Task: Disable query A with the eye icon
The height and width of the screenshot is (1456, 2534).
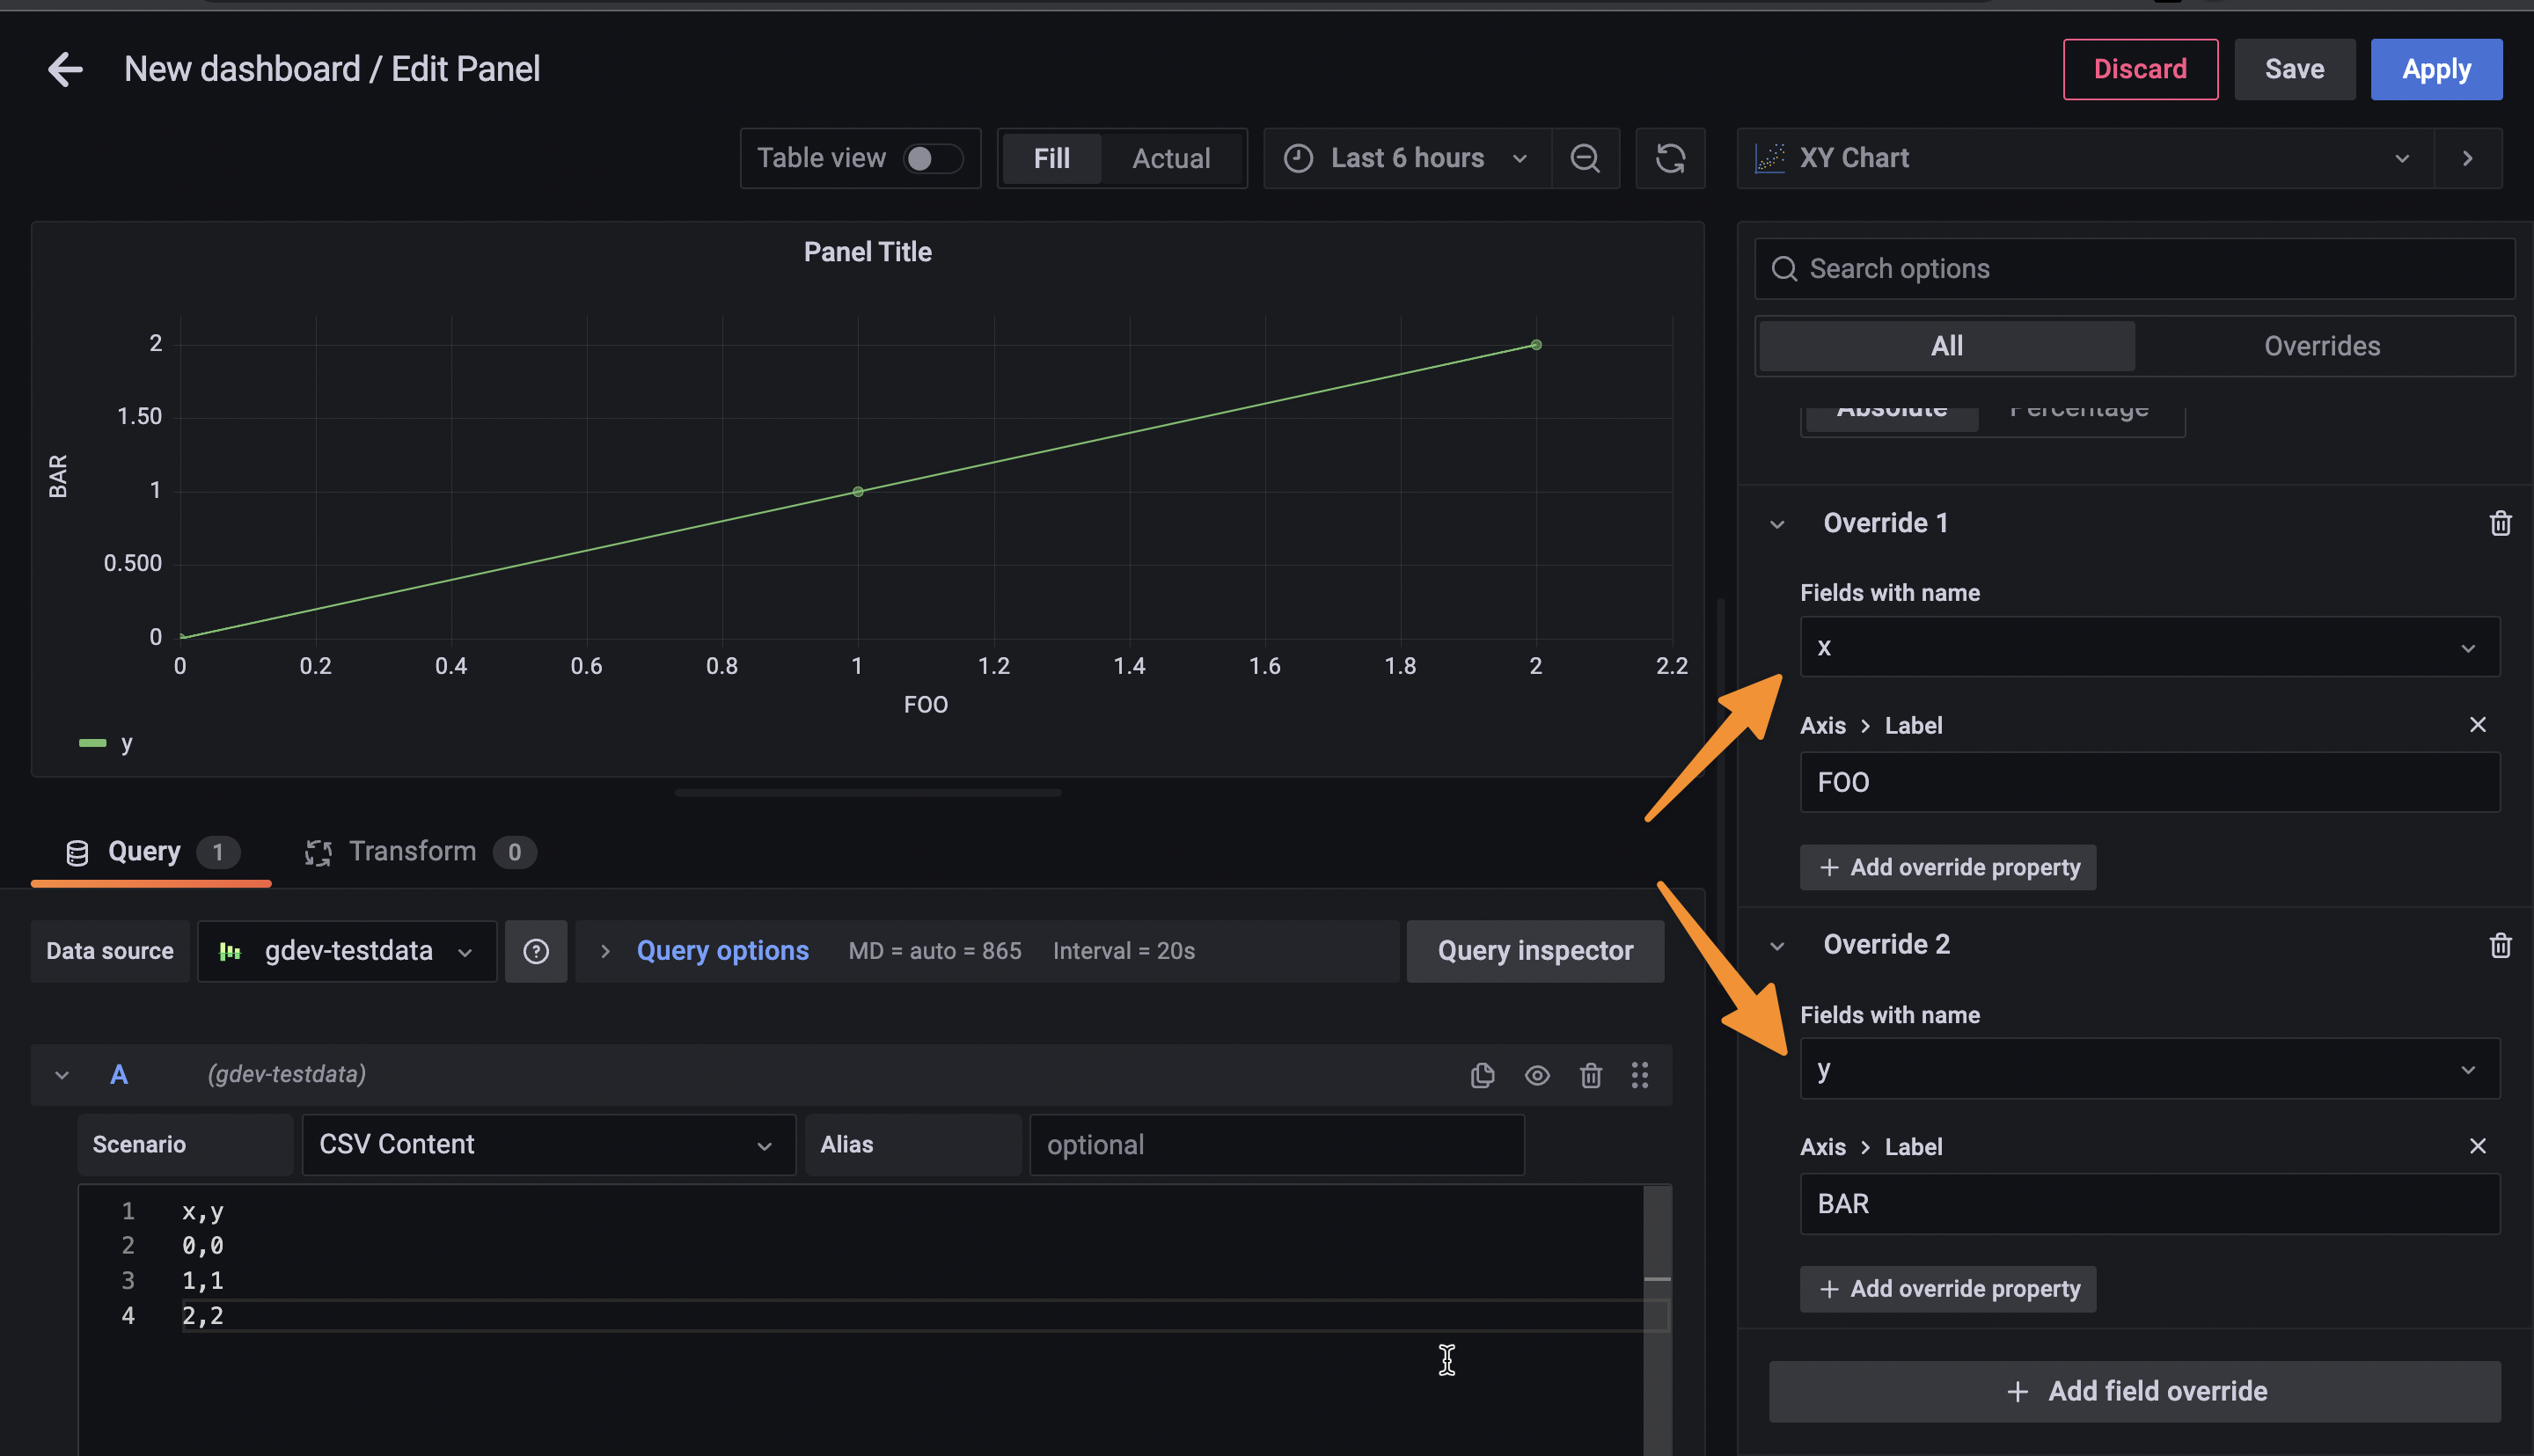Action: 1537,1075
